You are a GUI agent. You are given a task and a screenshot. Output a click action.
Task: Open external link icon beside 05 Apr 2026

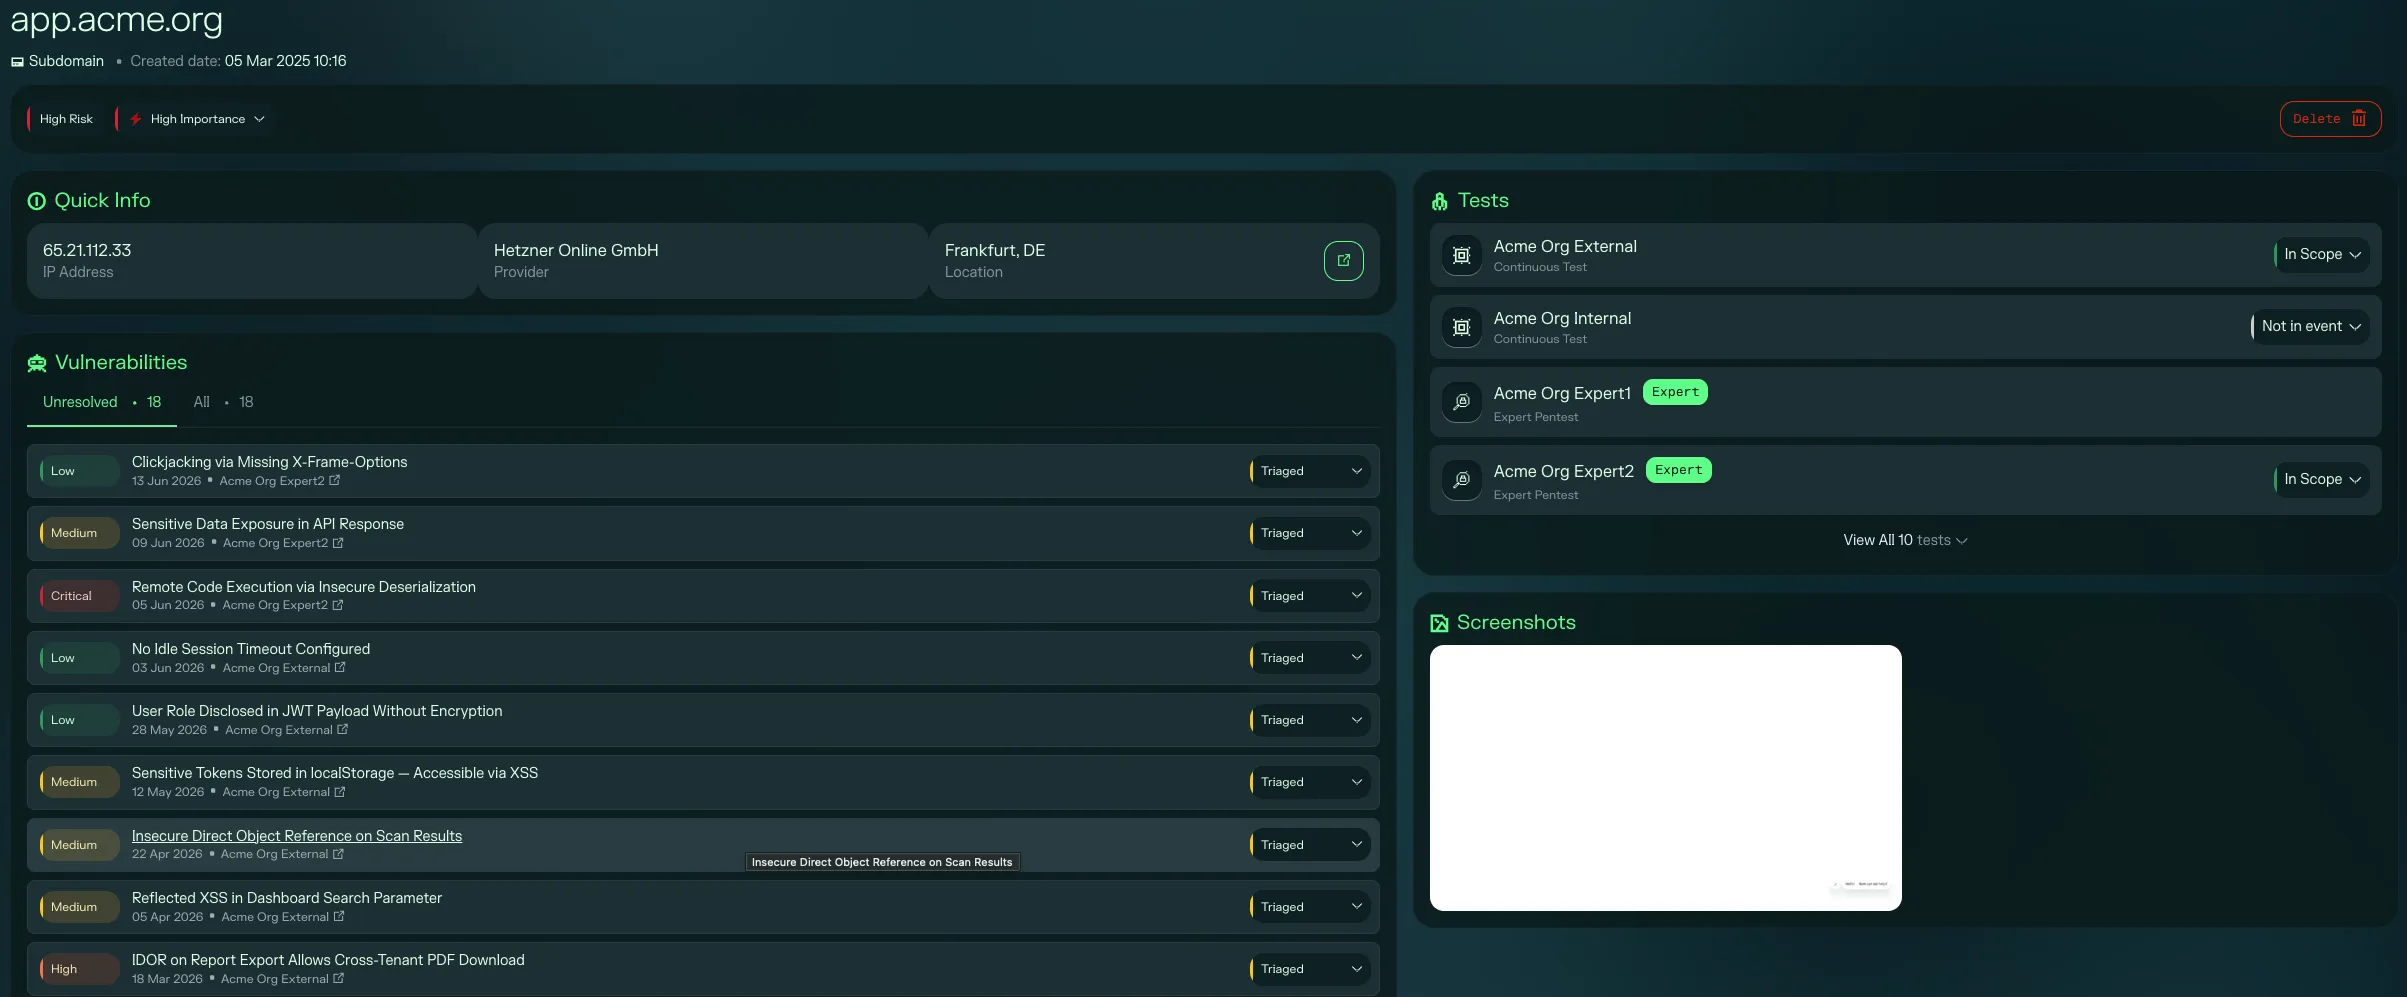pyautogui.click(x=339, y=917)
